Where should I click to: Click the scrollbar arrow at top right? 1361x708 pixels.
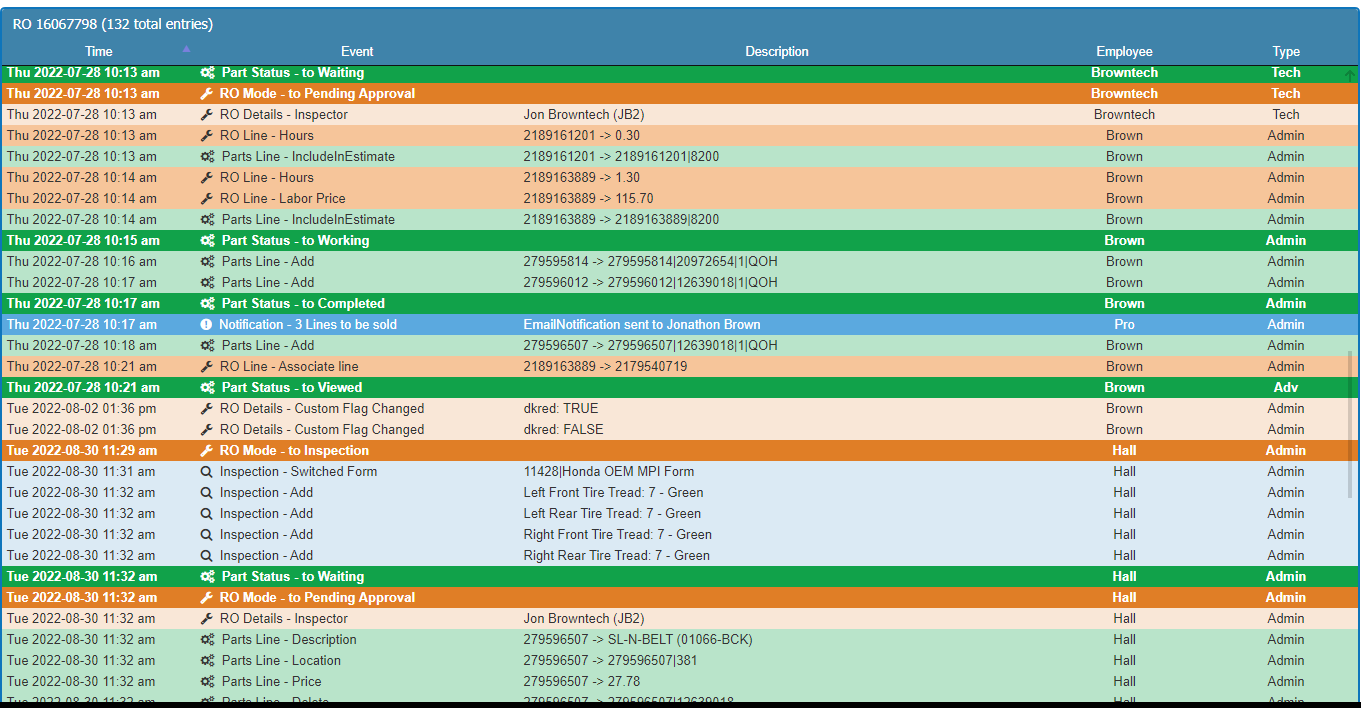tap(1352, 75)
